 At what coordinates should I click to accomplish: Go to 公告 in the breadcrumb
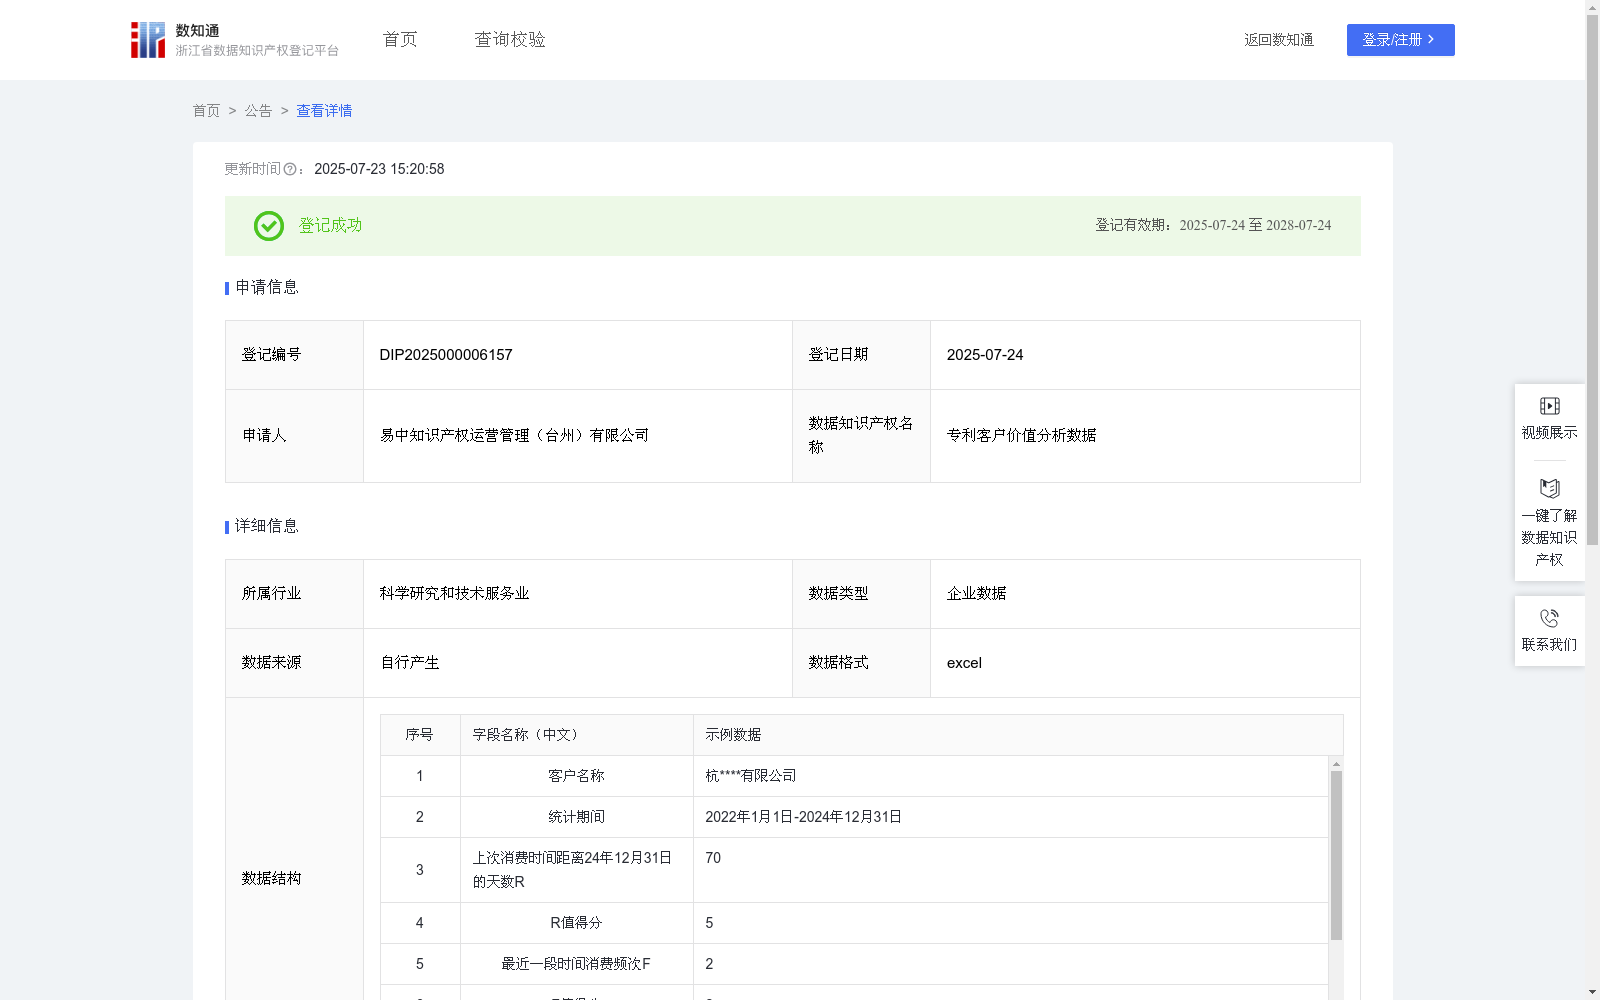pyautogui.click(x=258, y=111)
